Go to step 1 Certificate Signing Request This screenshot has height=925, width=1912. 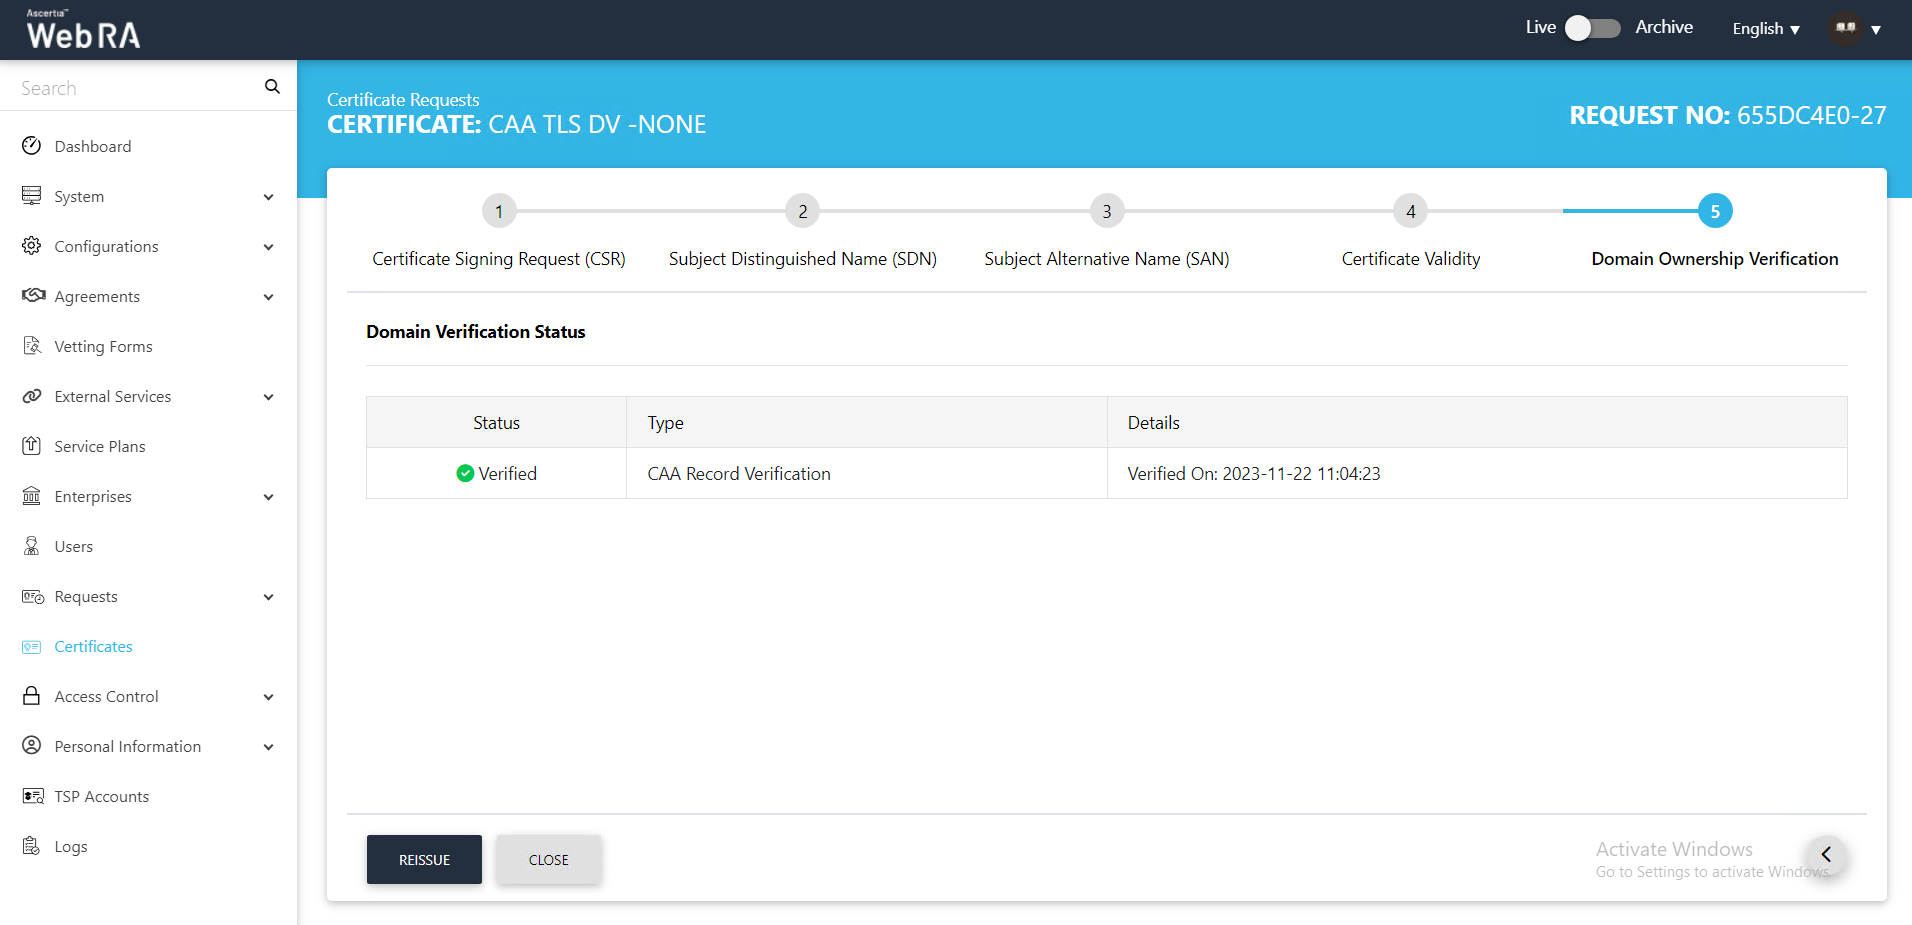(x=499, y=212)
